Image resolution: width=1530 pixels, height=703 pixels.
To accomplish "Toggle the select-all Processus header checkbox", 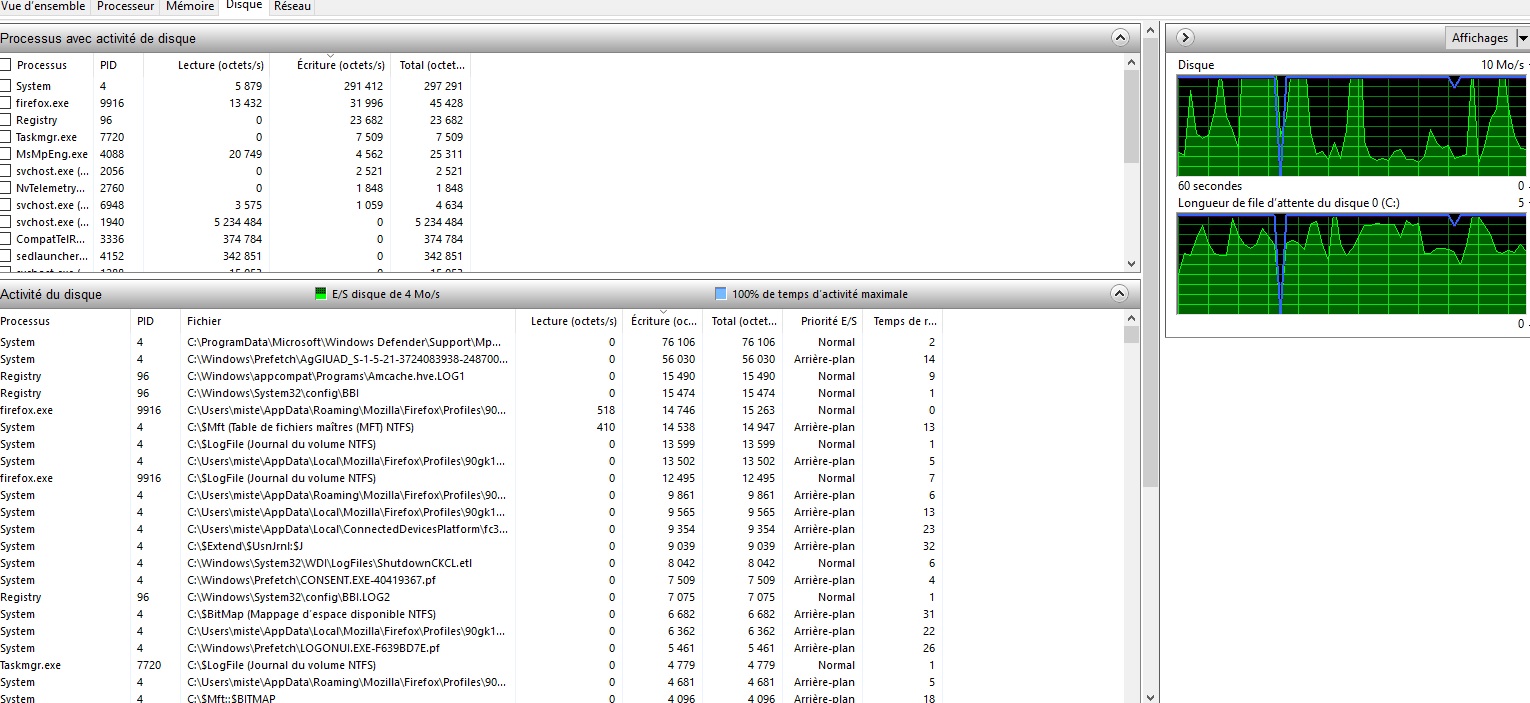I will pos(6,65).
